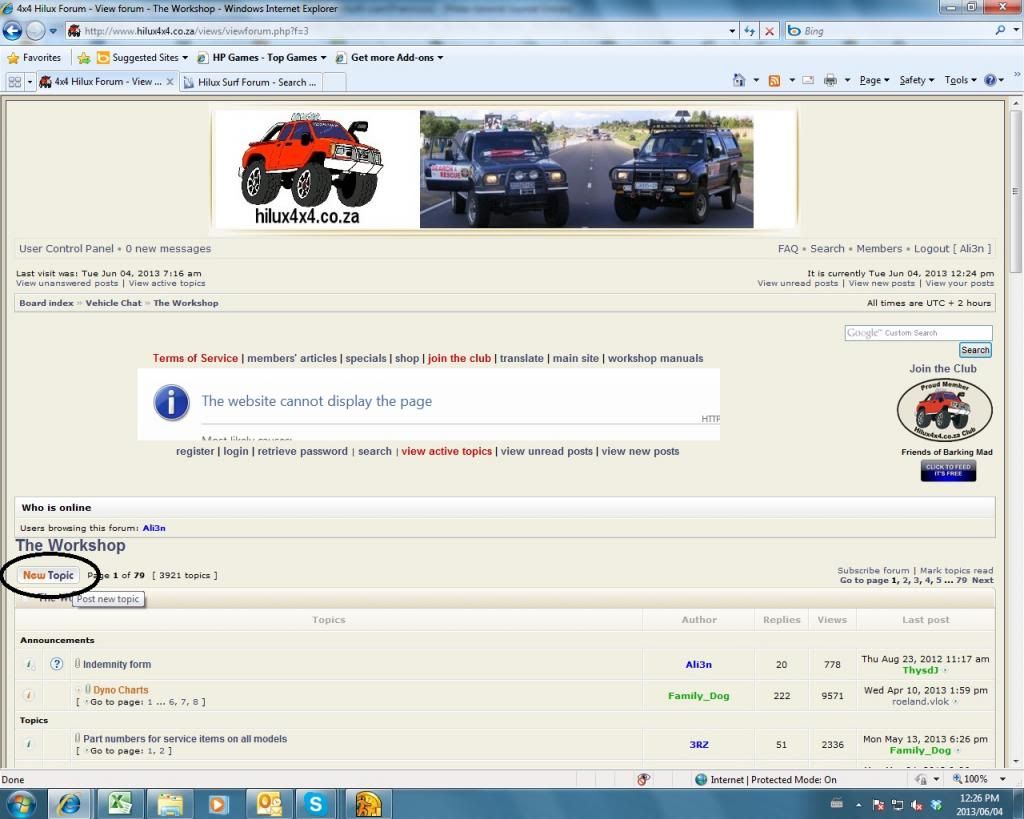Open the Recent Pages dropdown arrow
1024x819 pixels.
[x=53, y=31]
